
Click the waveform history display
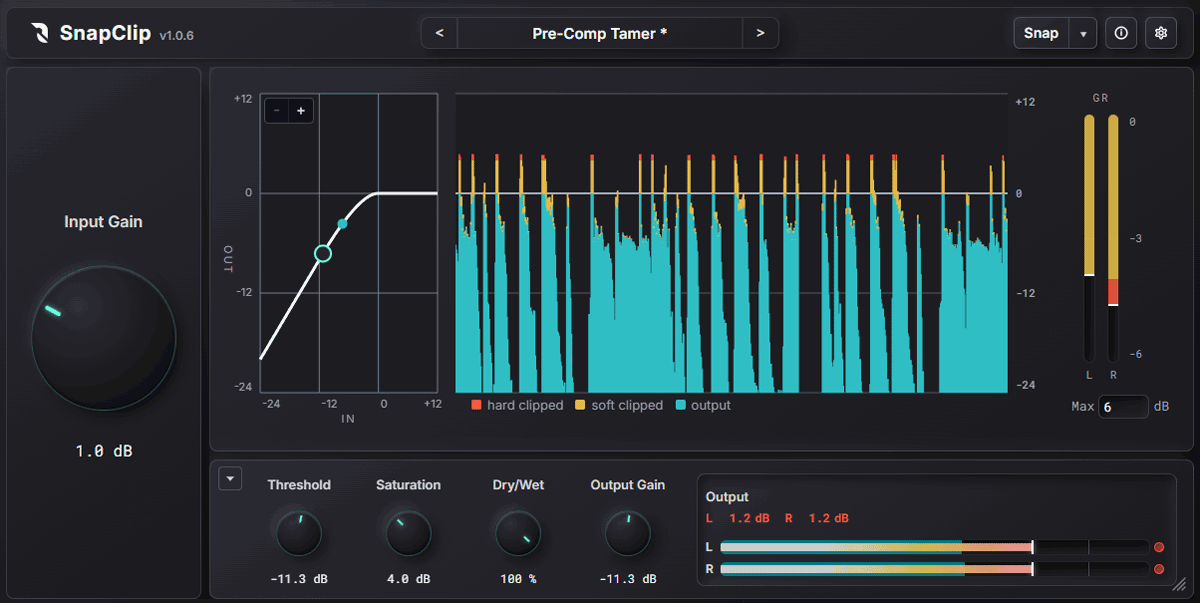click(731, 243)
